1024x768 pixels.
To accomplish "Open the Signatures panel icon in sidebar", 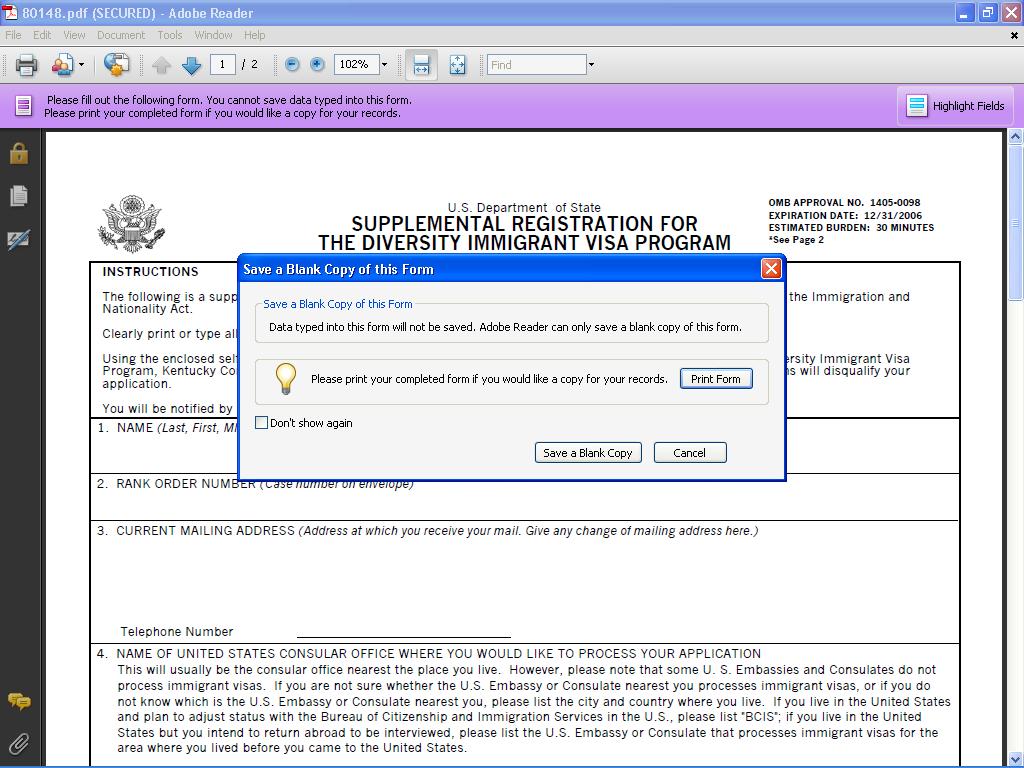I will (19, 239).
